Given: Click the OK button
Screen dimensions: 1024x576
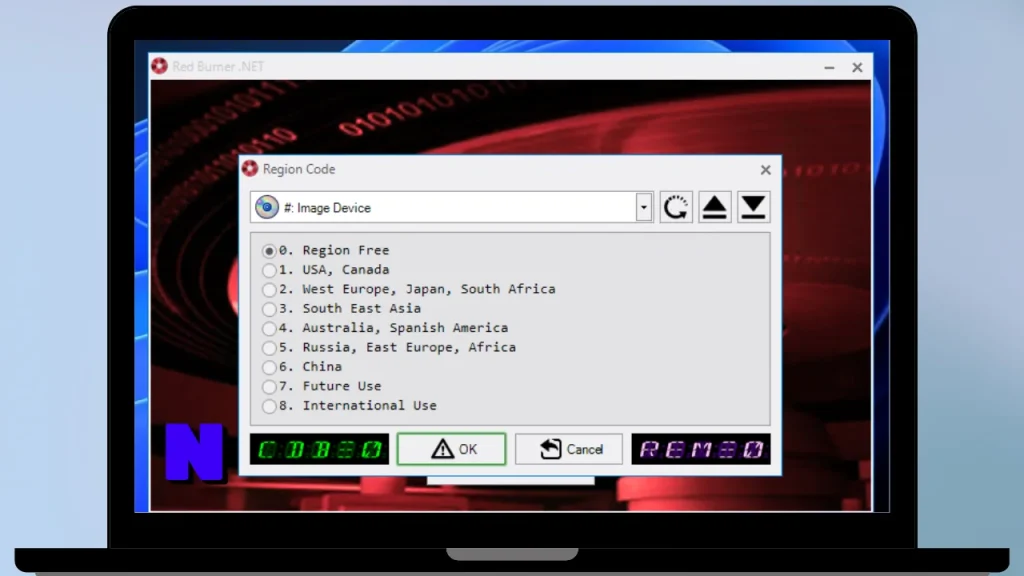Looking at the screenshot, I should pos(451,449).
